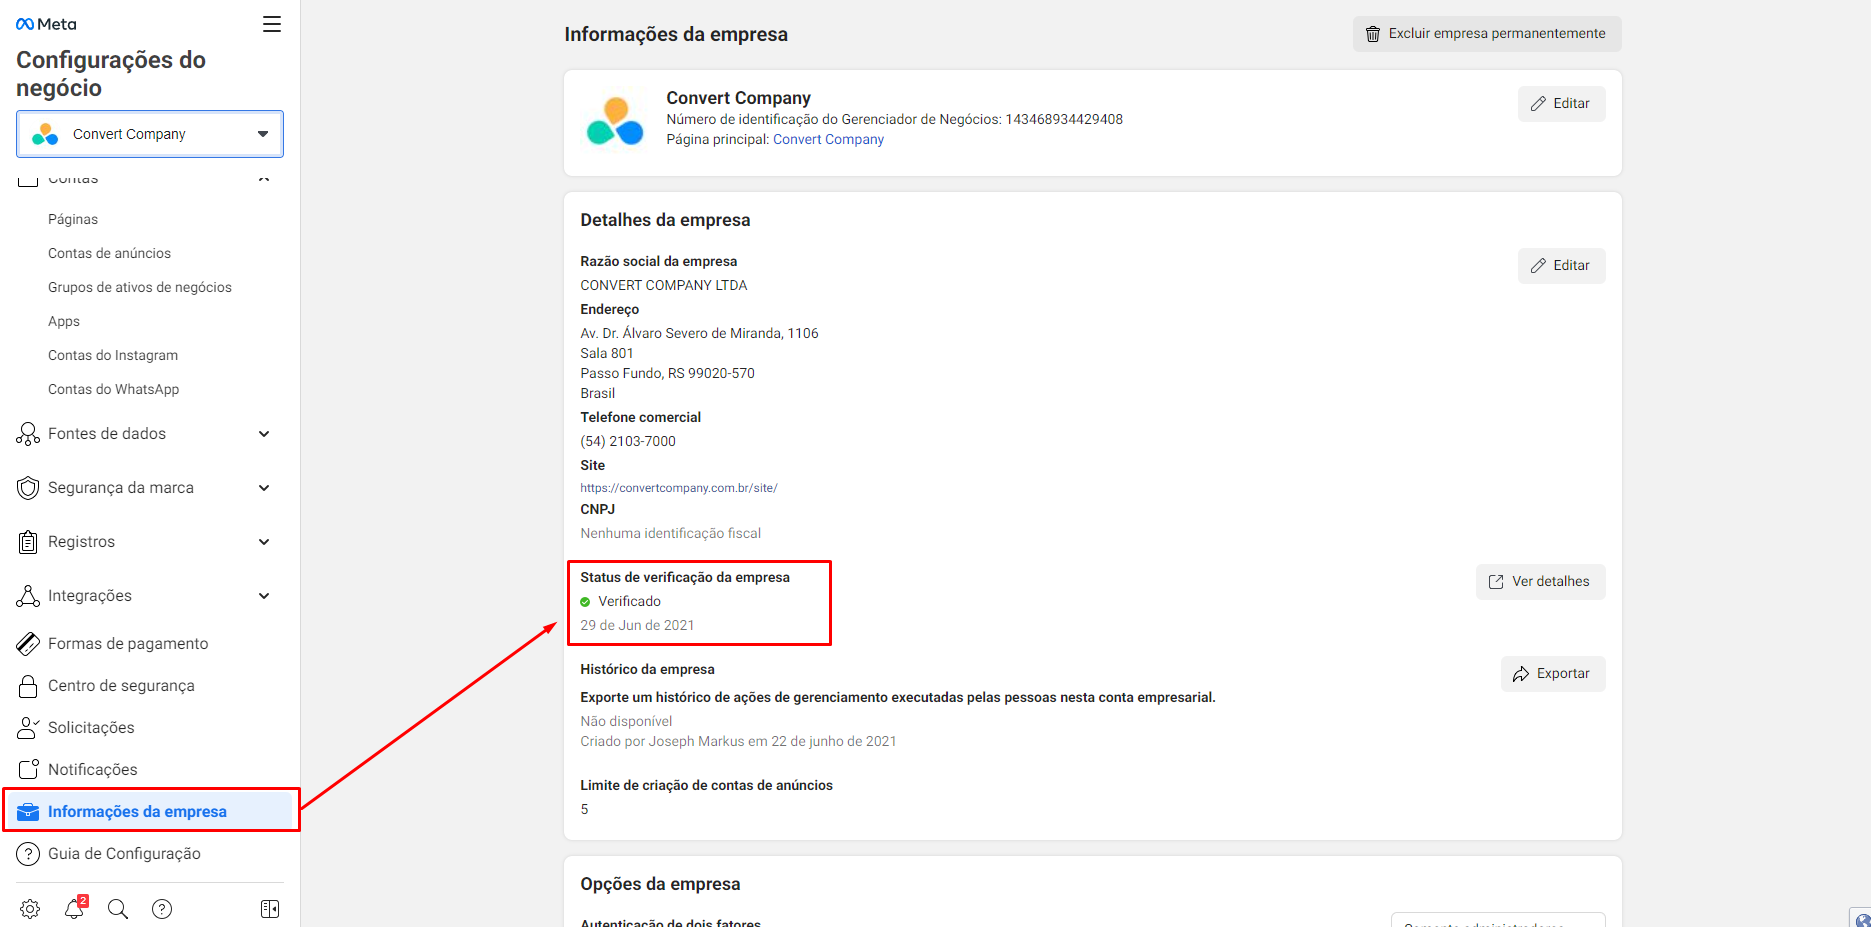Go to Contas de anúncios
The height and width of the screenshot is (927, 1871).
pyautogui.click(x=109, y=253)
